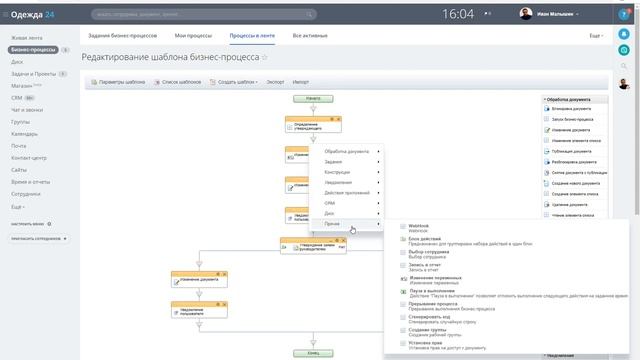640x360 pixels.
Task: Remove the left Уведомление пользователя block
Action: [224, 304]
